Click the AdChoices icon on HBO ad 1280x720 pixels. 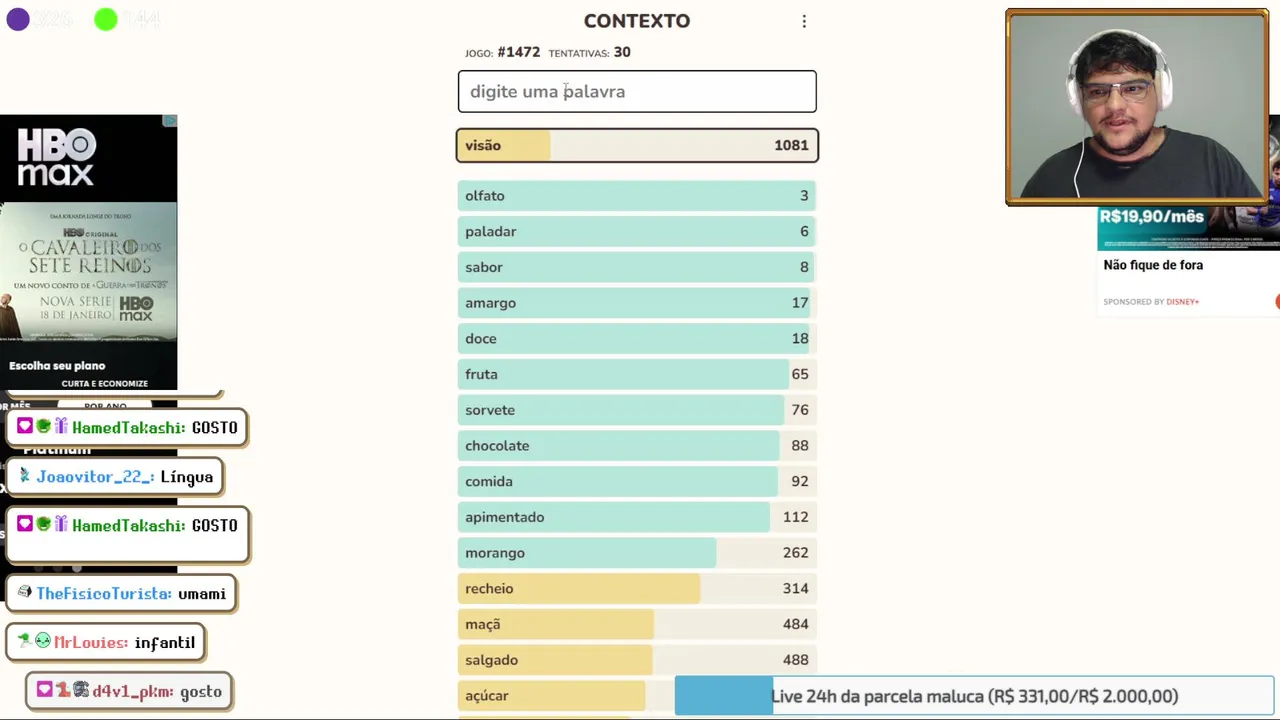coord(170,121)
